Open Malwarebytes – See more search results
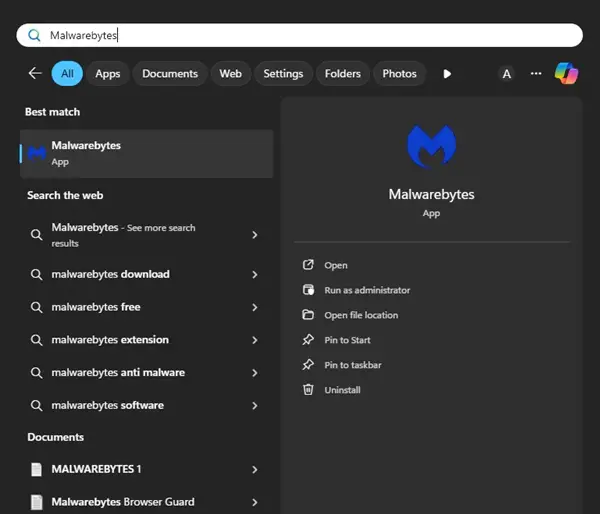This screenshot has width=600, height=514. tap(147, 235)
